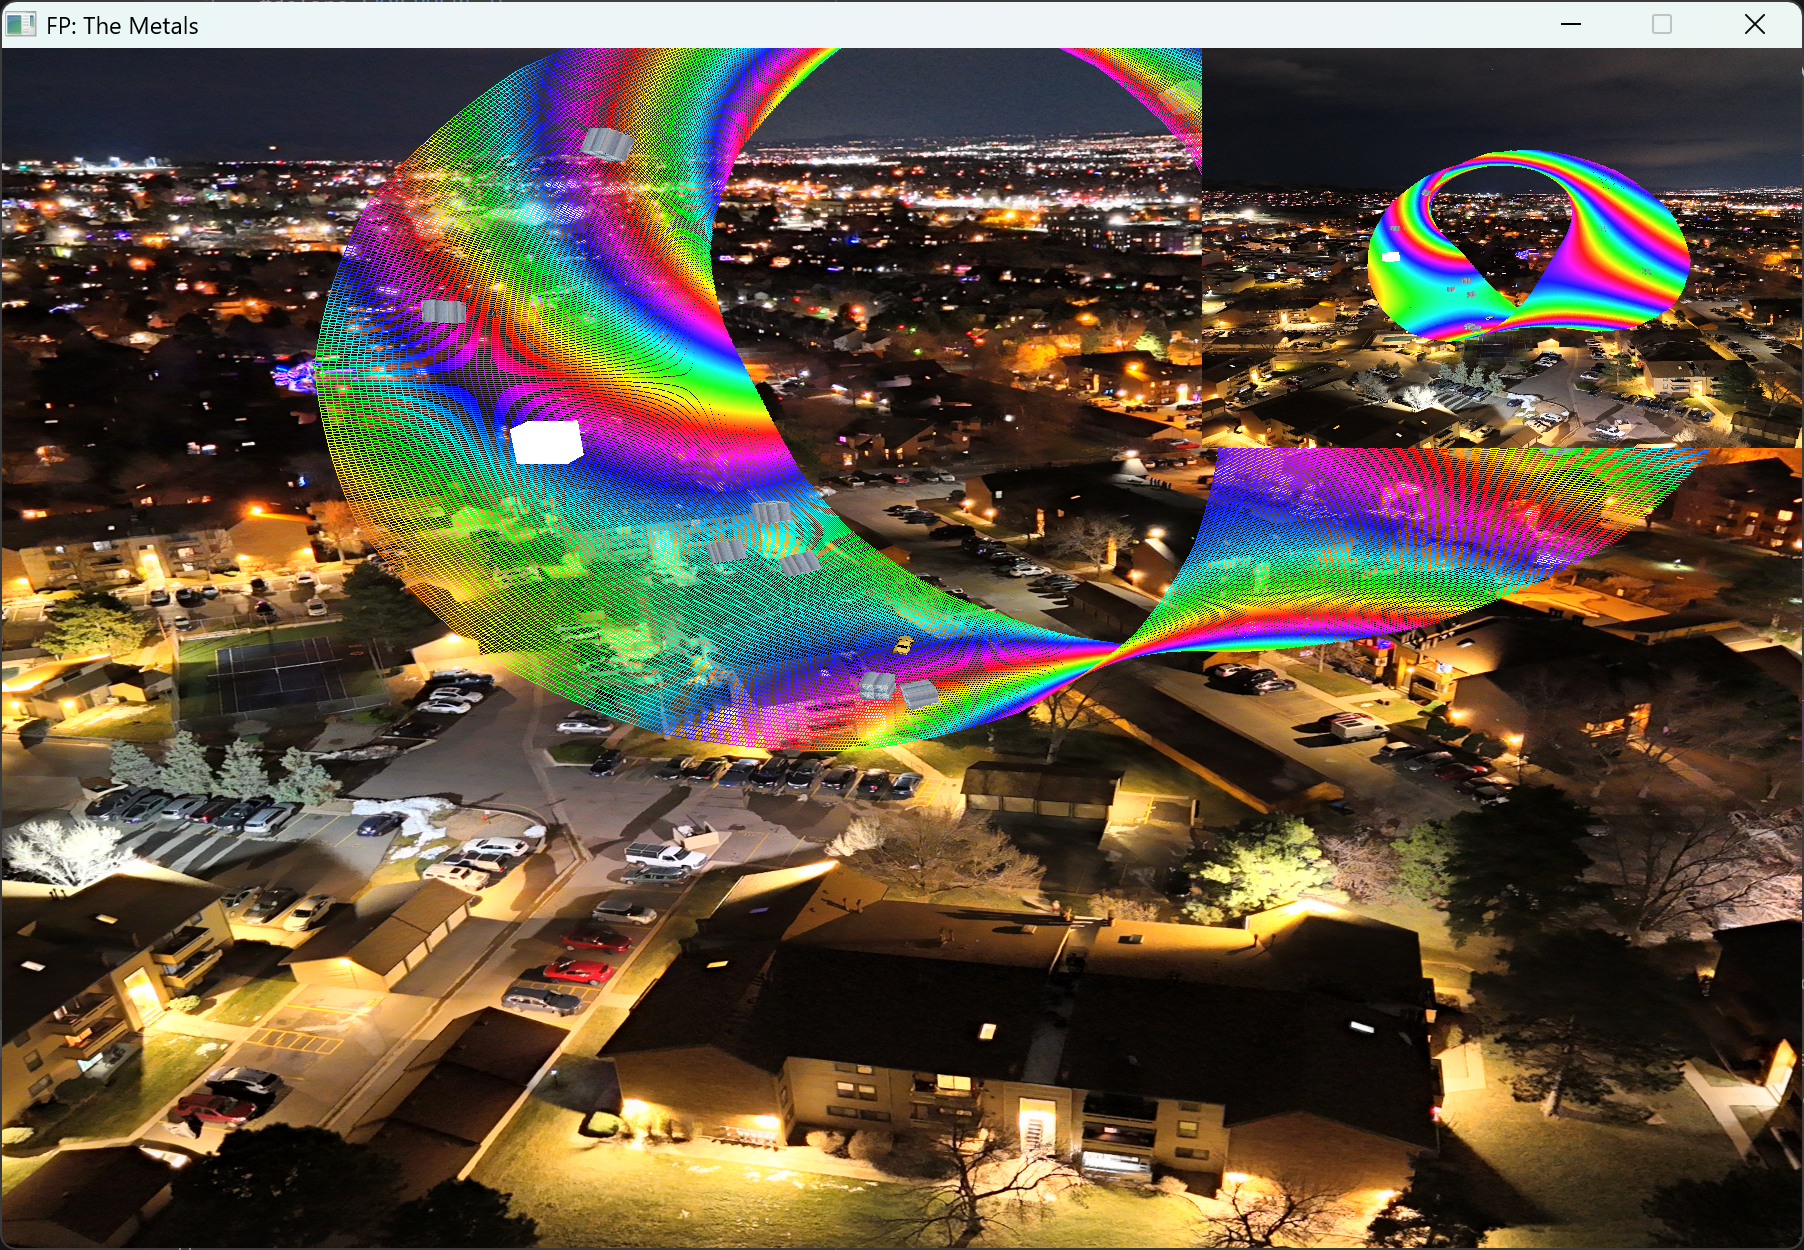Click the topmost gray block on the main surface
Image resolution: width=1804 pixels, height=1250 pixels.
pos(607,144)
